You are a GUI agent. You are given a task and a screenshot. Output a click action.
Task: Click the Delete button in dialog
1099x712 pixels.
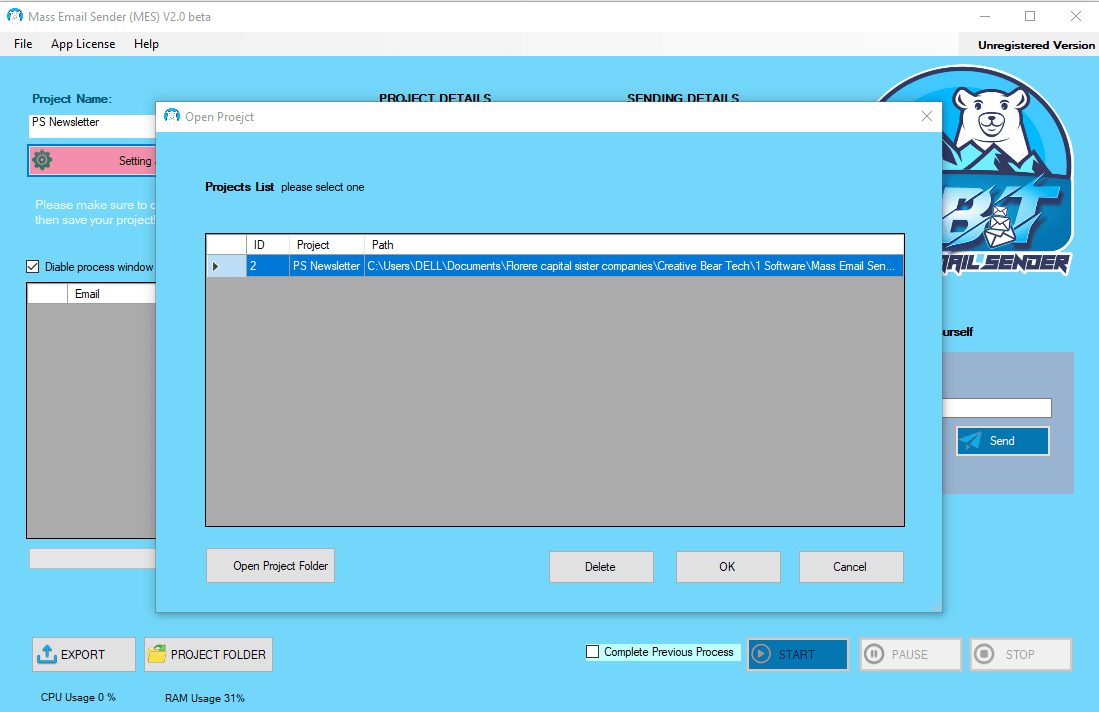[x=600, y=567]
